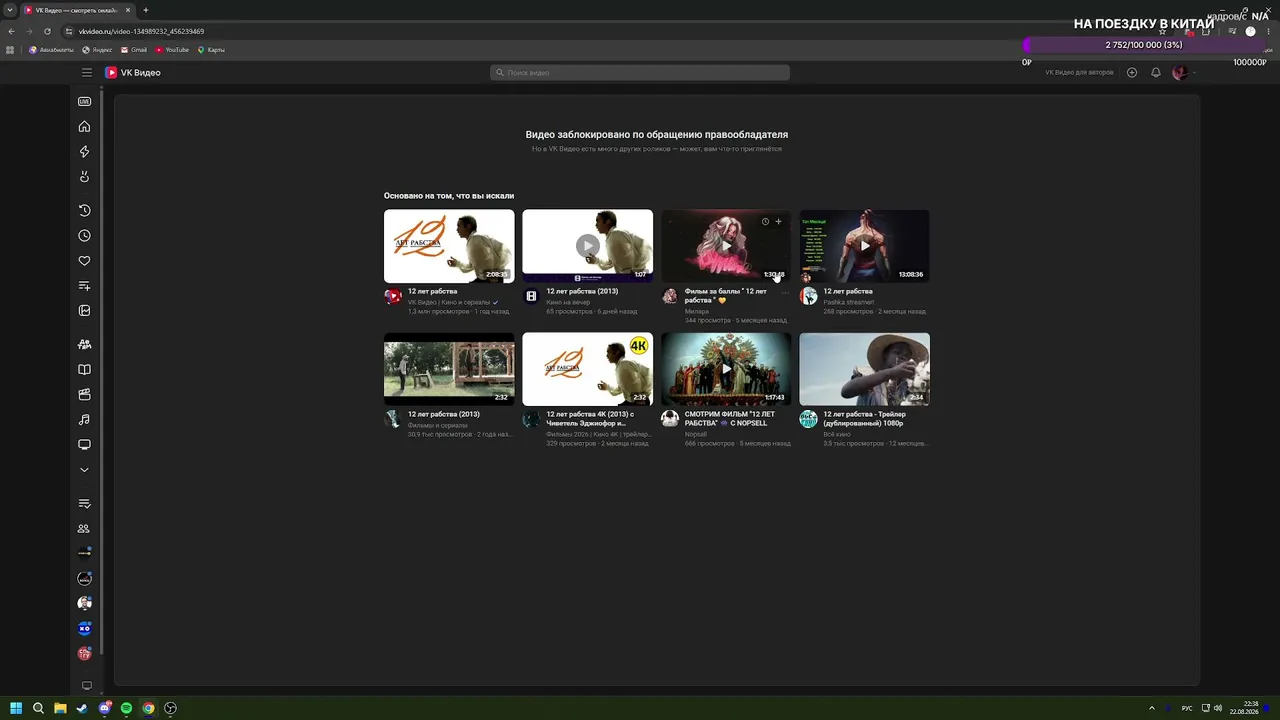Click the browser address bar

pos(600,31)
